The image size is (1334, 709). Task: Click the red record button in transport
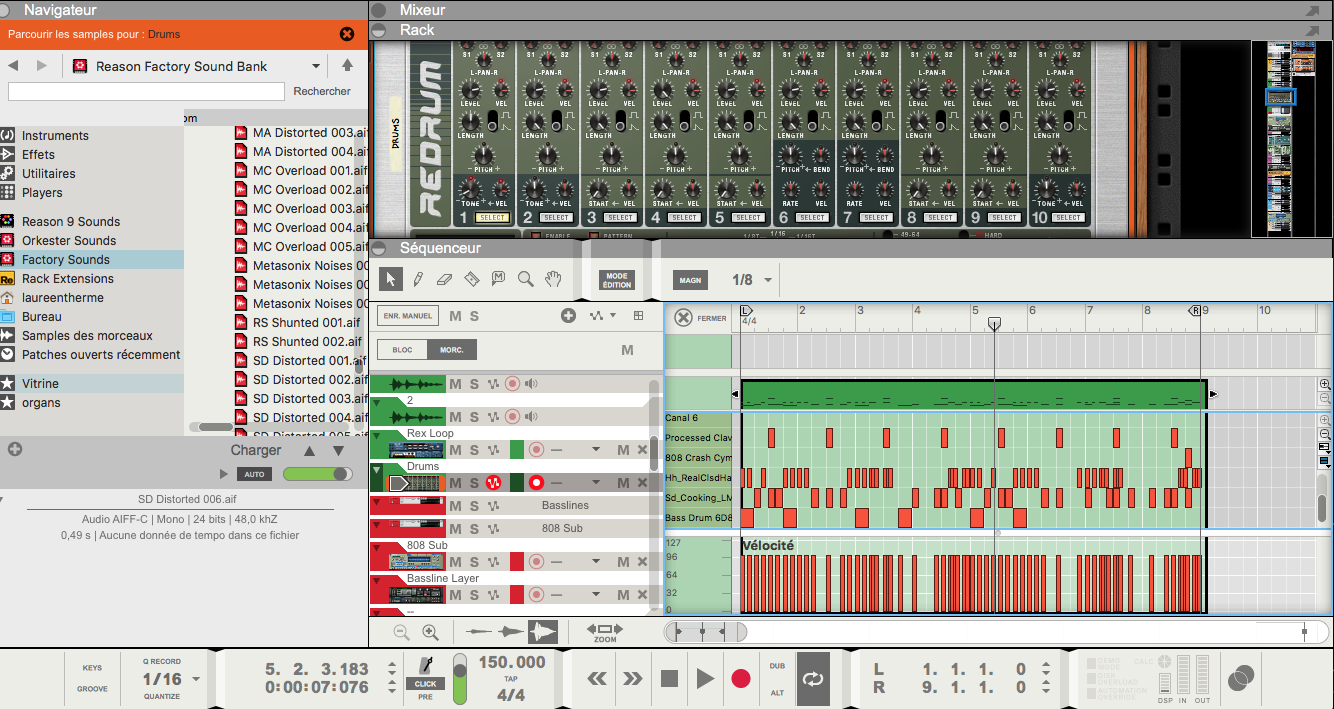(741, 679)
